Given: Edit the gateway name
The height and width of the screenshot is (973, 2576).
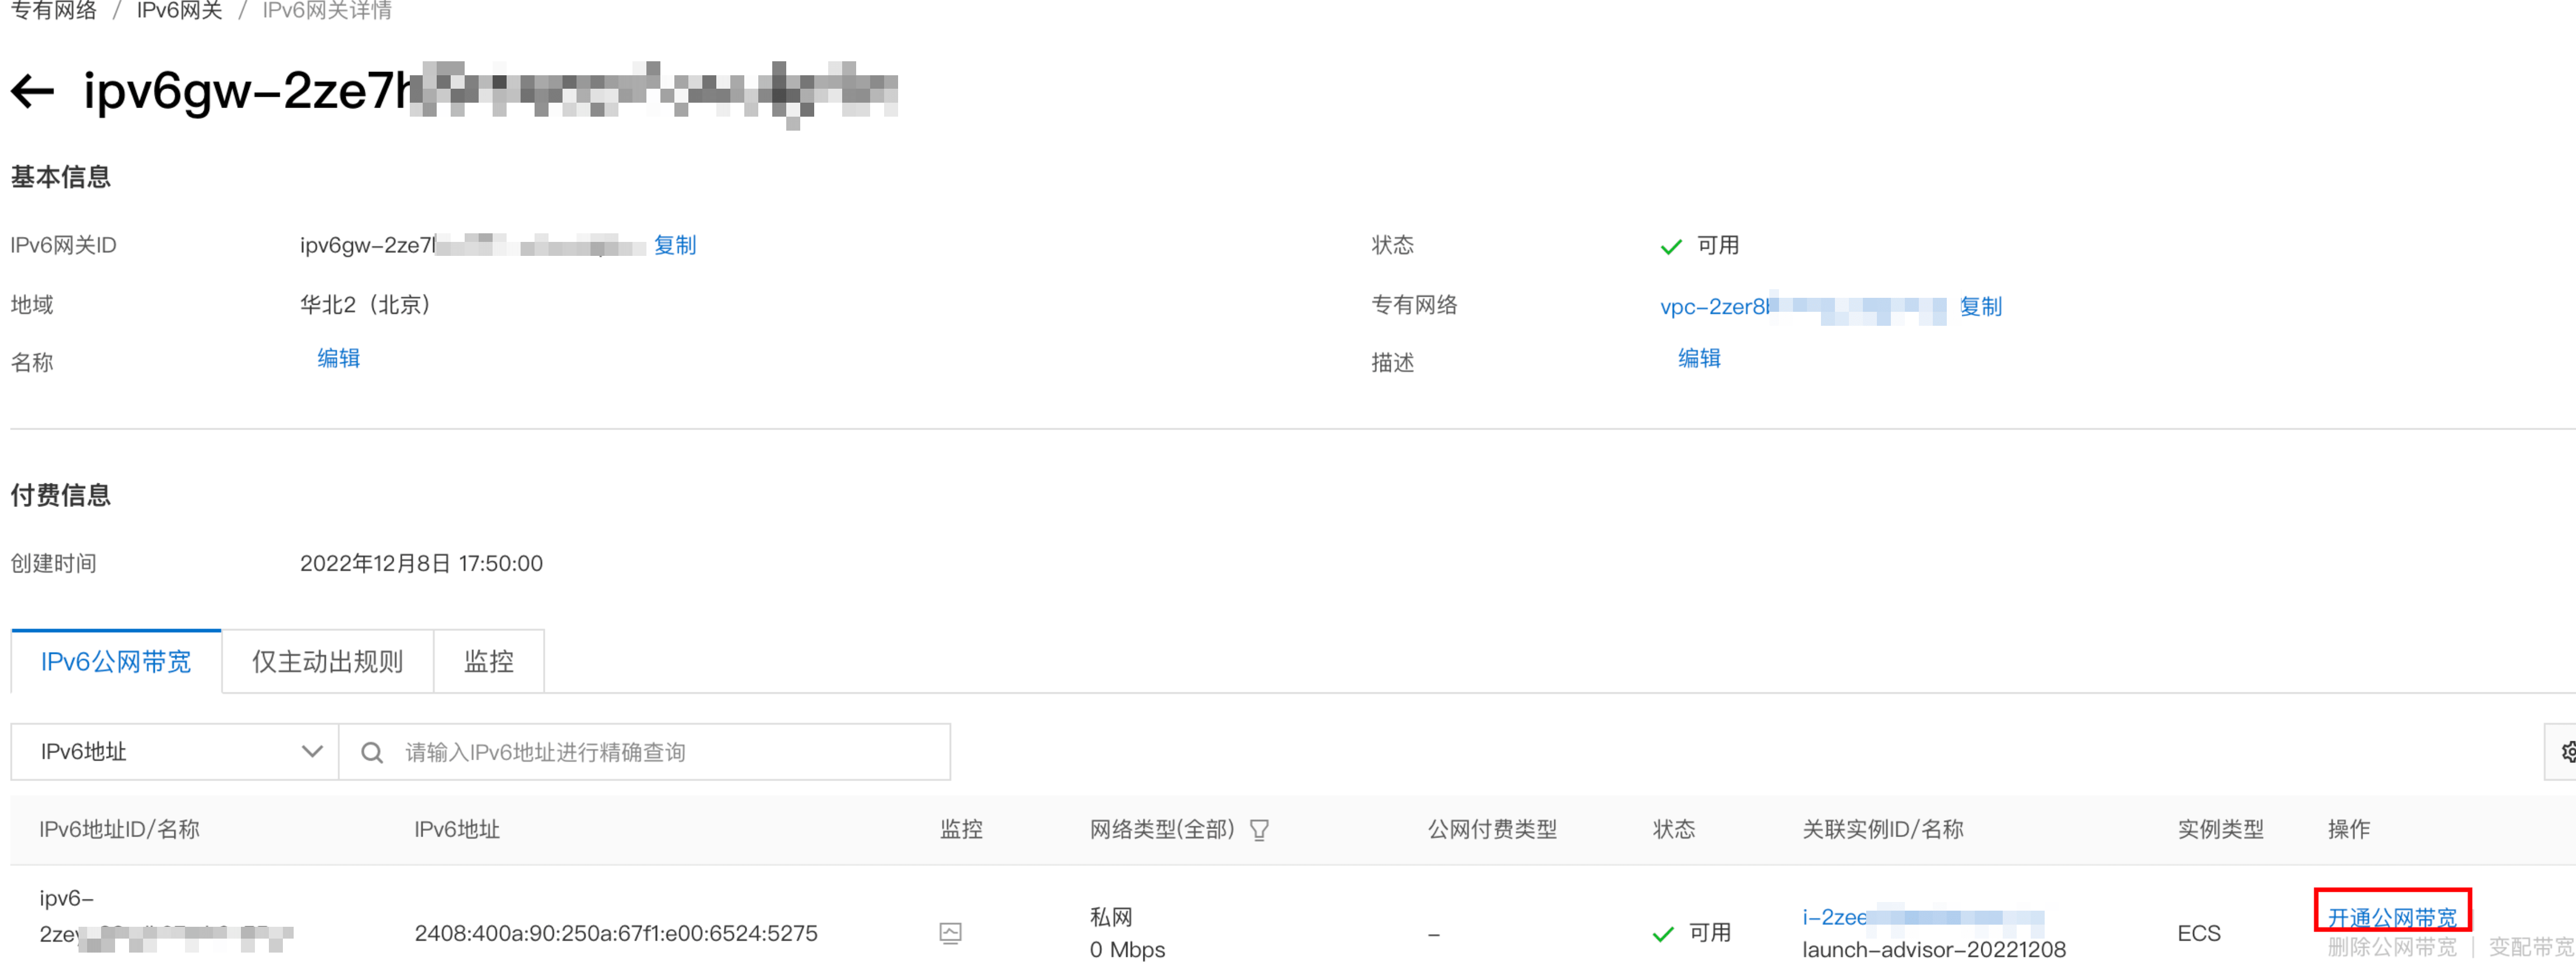Looking at the screenshot, I should pyautogui.click(x=338, y=358).
